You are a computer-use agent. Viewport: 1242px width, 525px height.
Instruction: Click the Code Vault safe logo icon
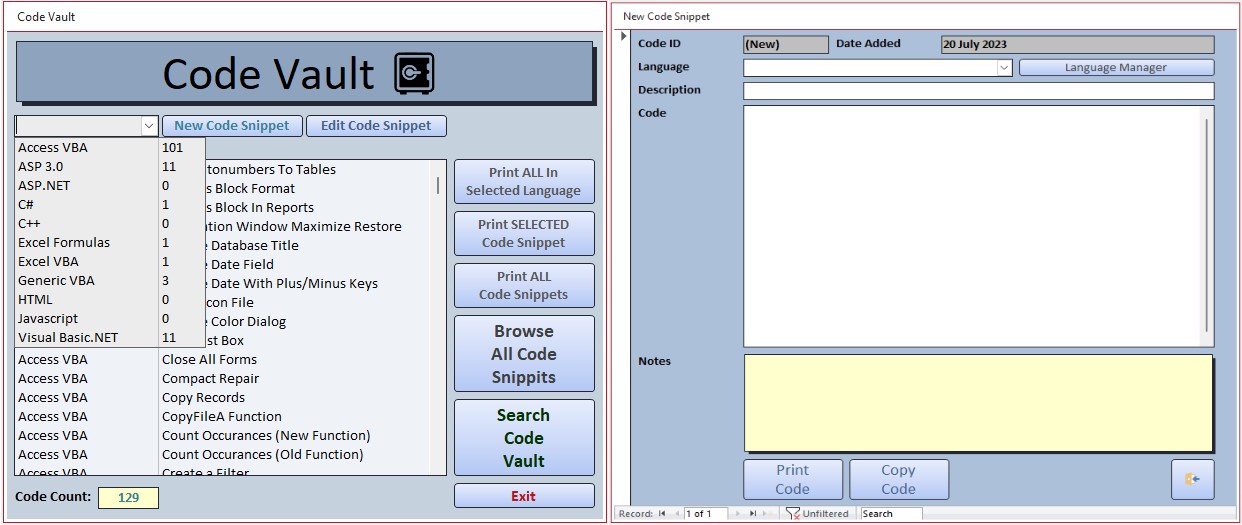point(412,73)
